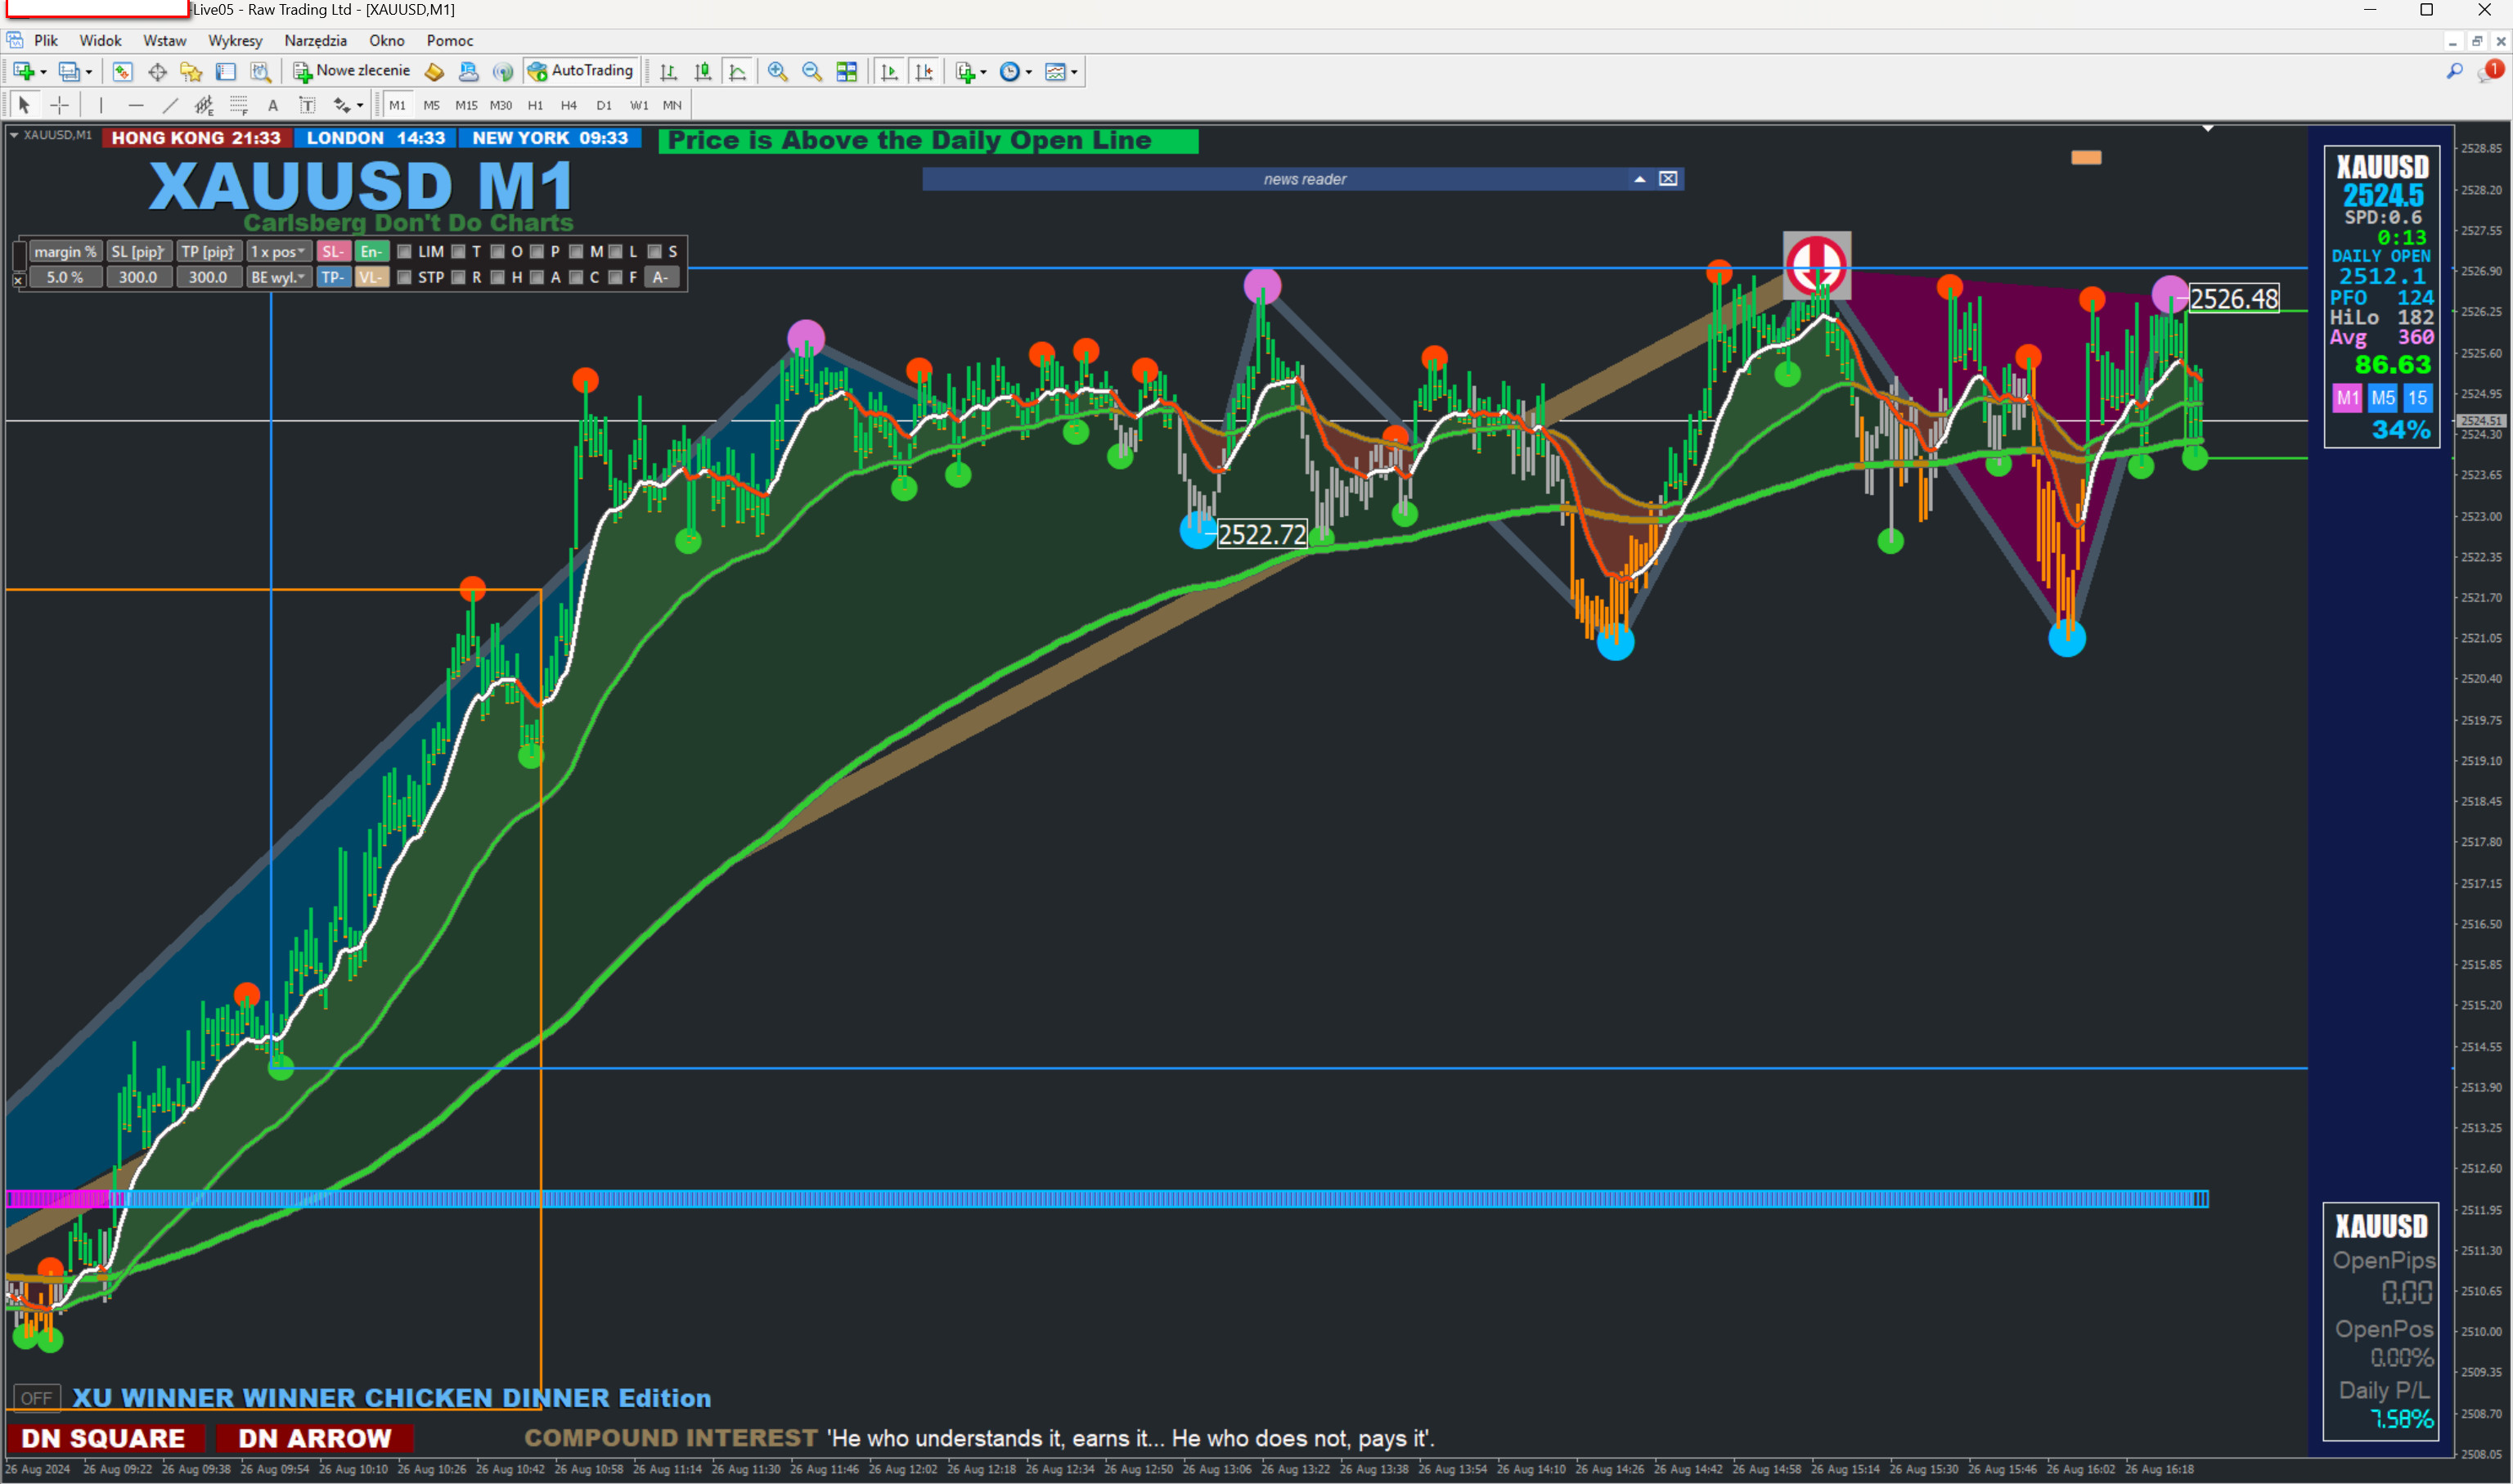Collapse the news reader panel arrow
This screenshot has height=1484, width=2513.
pos(1639,179)
